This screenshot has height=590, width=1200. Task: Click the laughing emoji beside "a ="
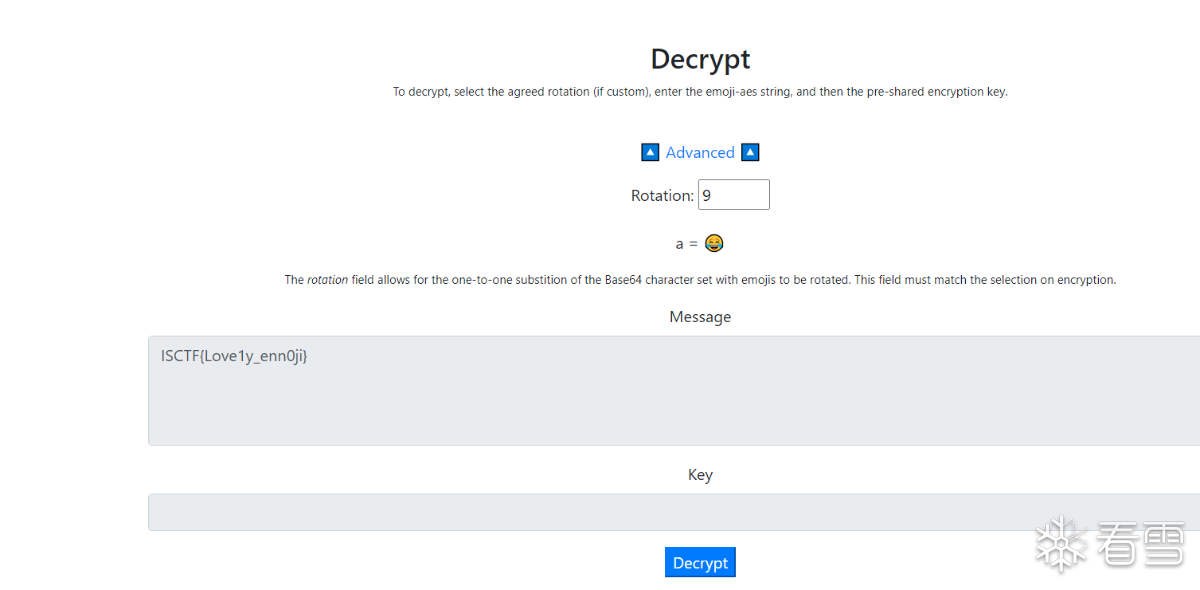(714, 243)
